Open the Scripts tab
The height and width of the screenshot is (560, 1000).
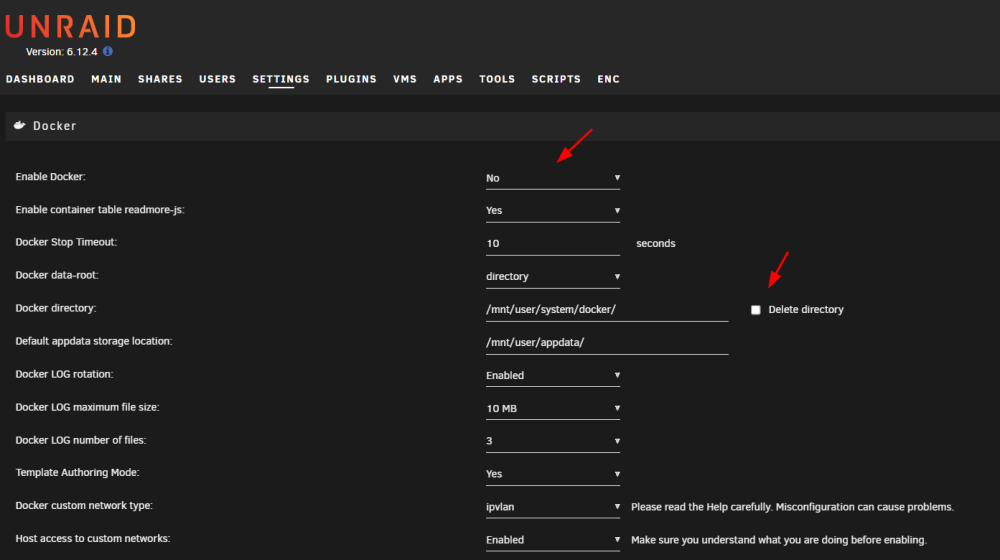[556, 79]
